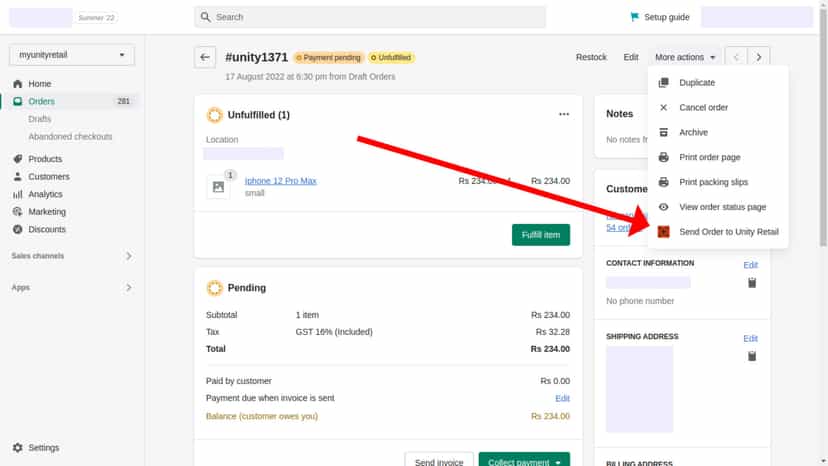The image size is (828, 466).
Task: Open the myunityretail store dropdown
Action: 72,55
